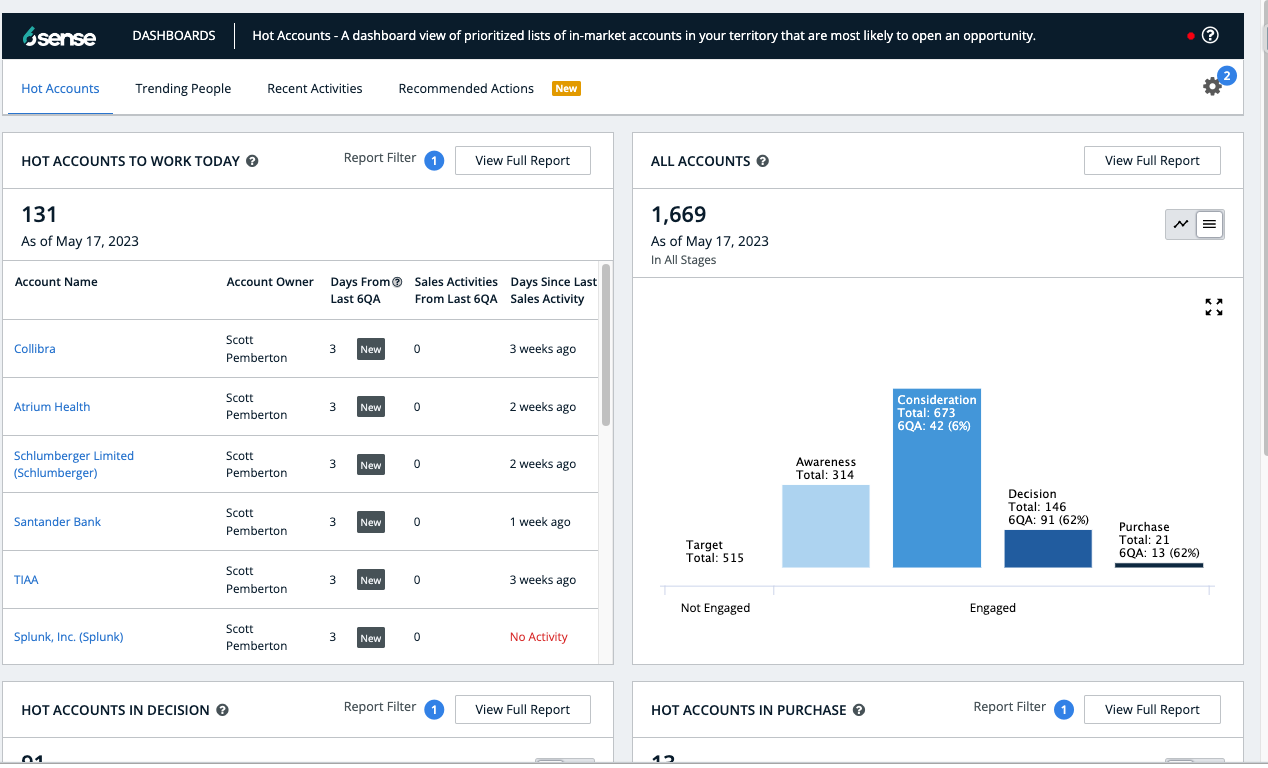Switch to the Recent Activities tab
The height and width of the screenshot is (768, 1268).
[x=315, y=88]
